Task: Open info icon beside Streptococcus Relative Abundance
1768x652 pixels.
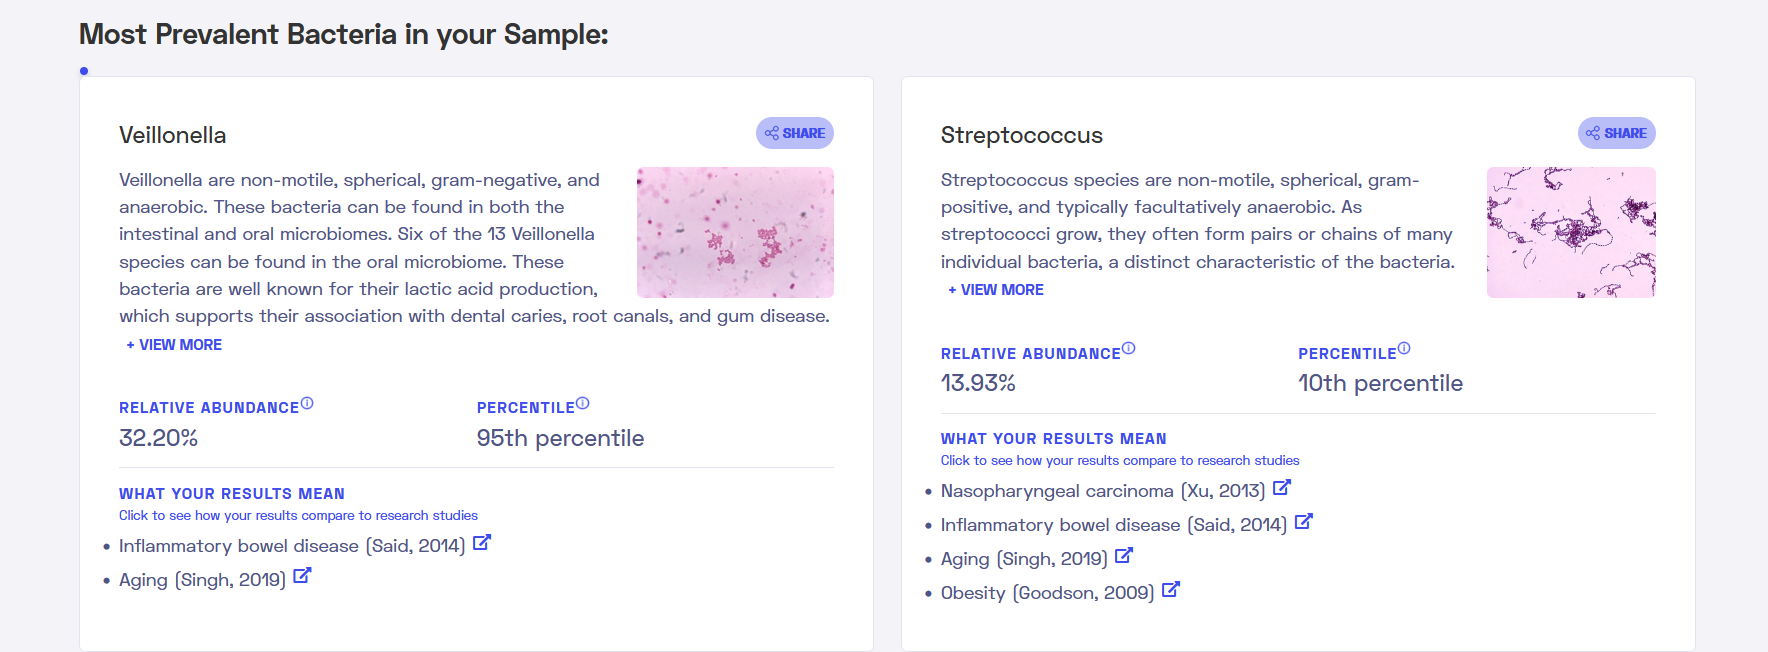Action: click(1129, 348)
